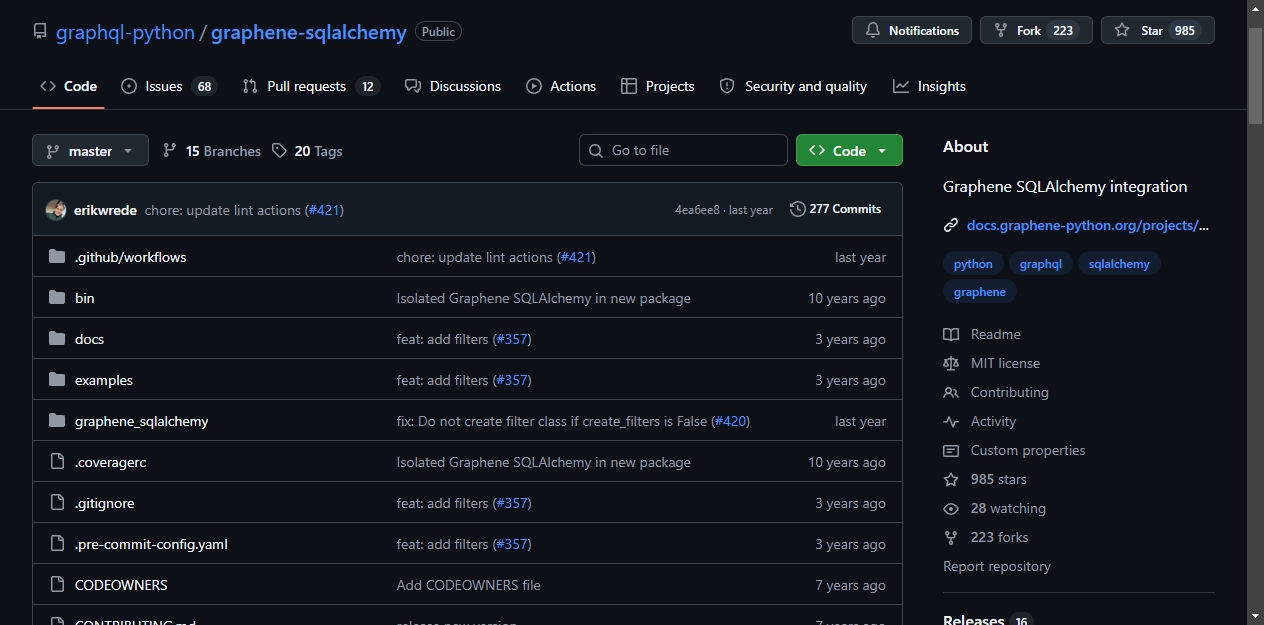Switch to the Code tab
The image size is (1264, 625).
tap(68, 86)
